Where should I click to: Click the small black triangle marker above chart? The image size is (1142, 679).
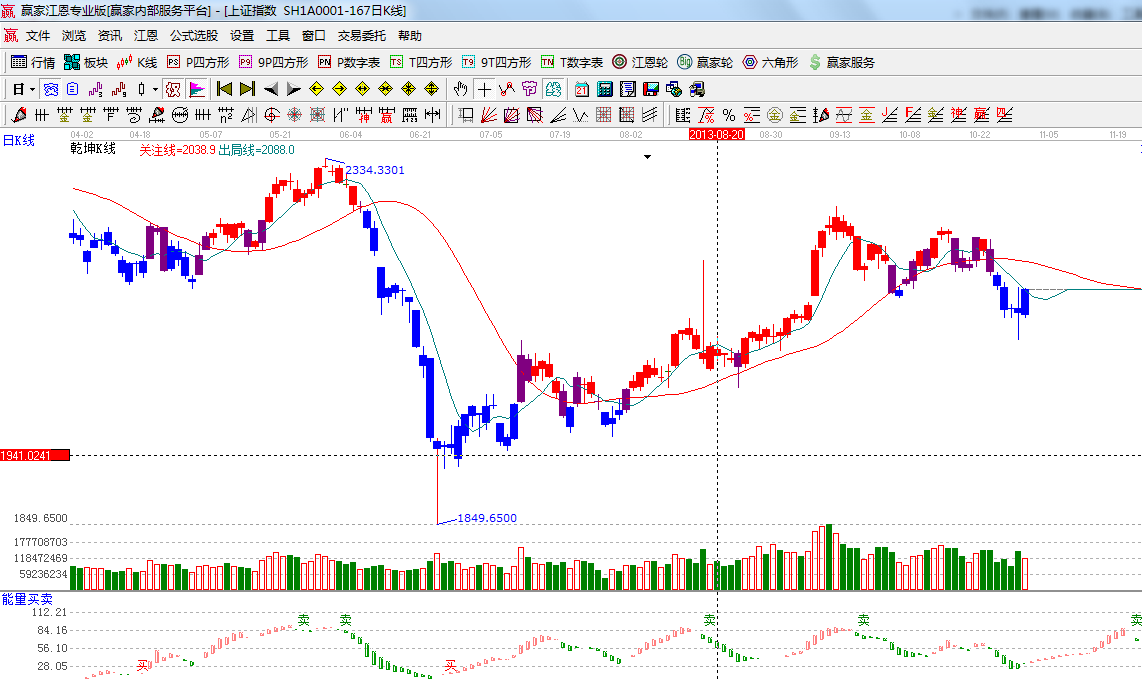tap(648, 157)
